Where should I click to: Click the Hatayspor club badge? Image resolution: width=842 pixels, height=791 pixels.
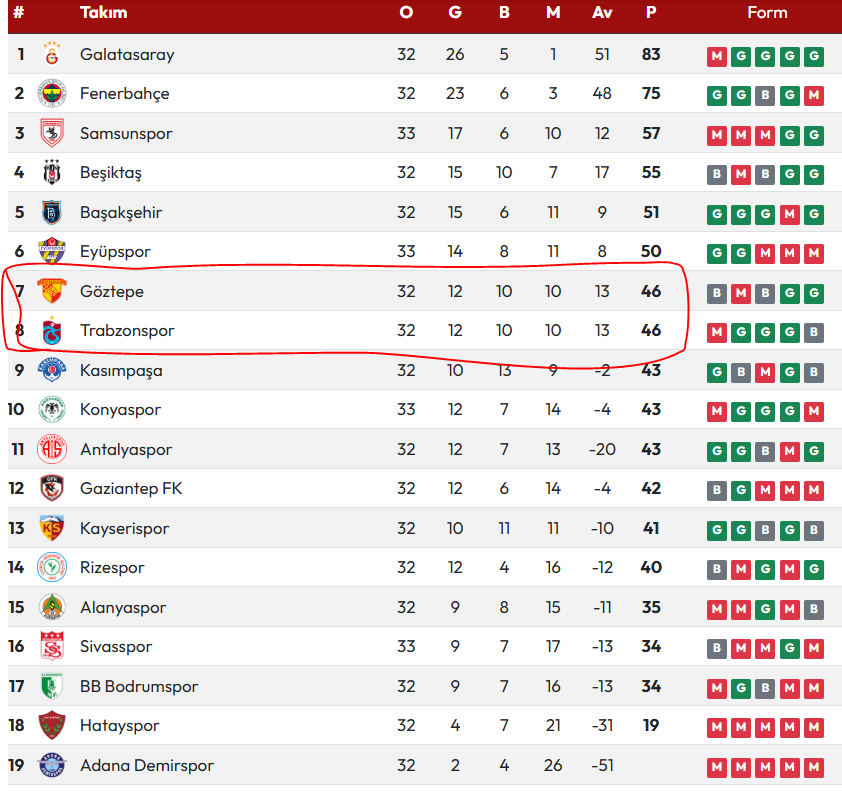click(52, 725)
